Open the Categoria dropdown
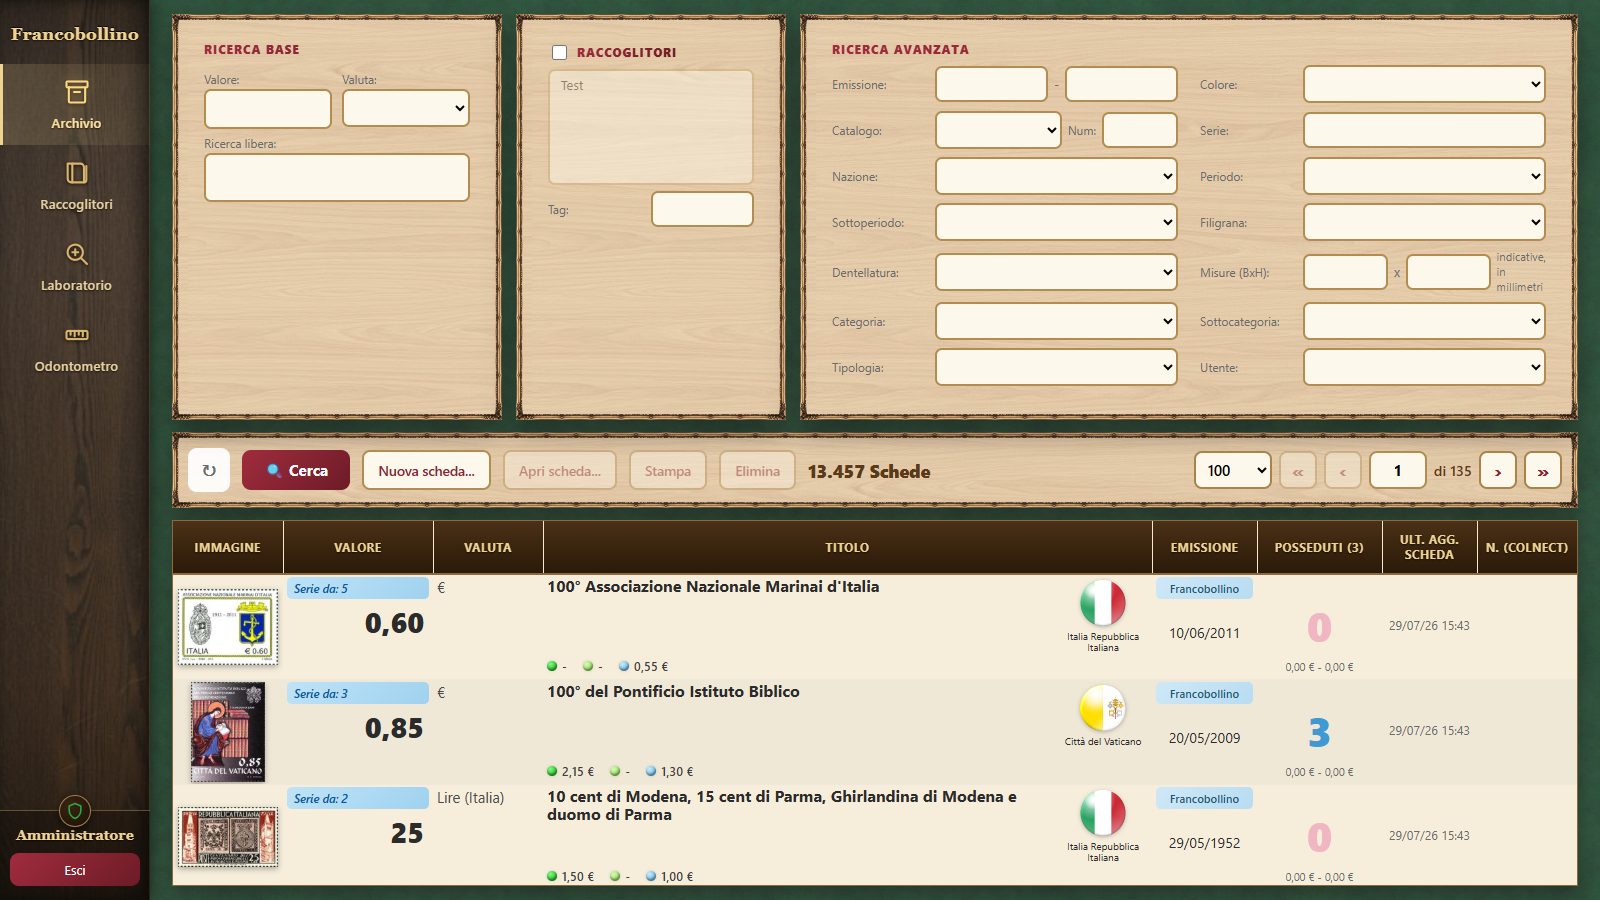The height and width of the screenshot is (900, 1600). click(1056, 321)
